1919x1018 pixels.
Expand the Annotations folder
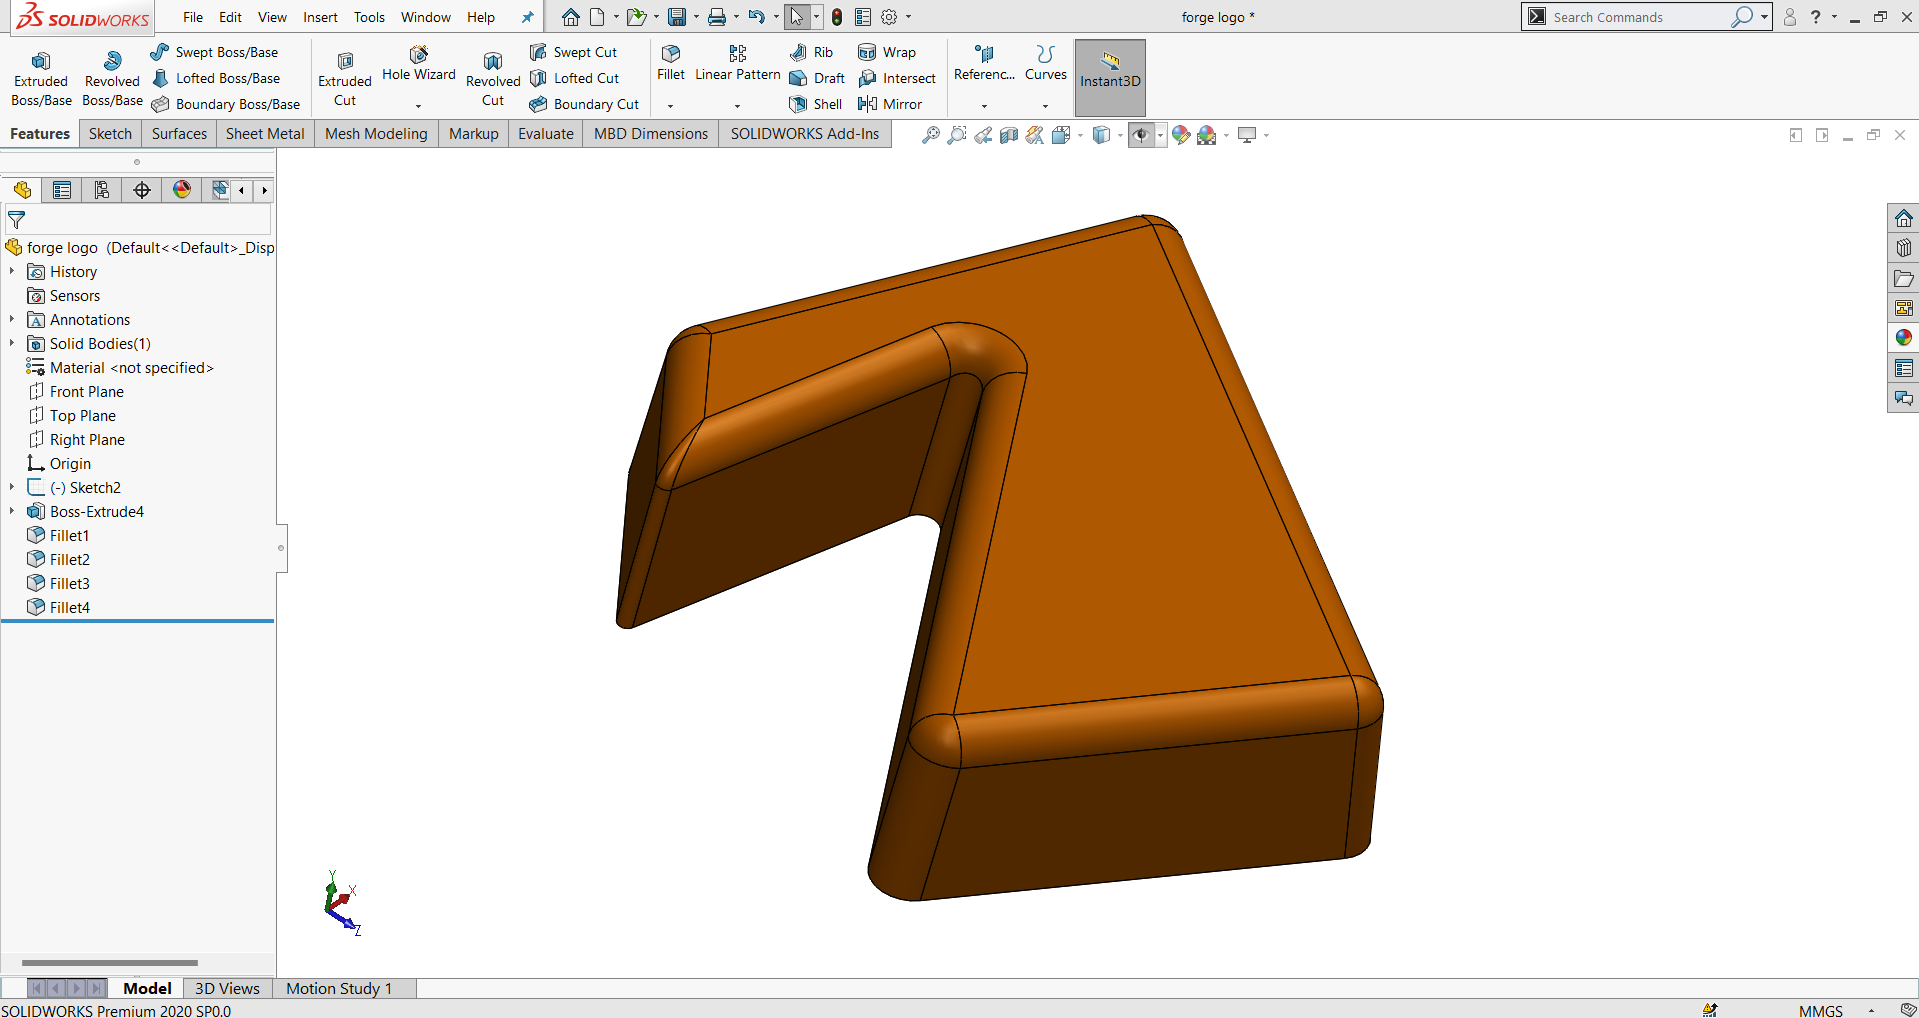(12, 319)
